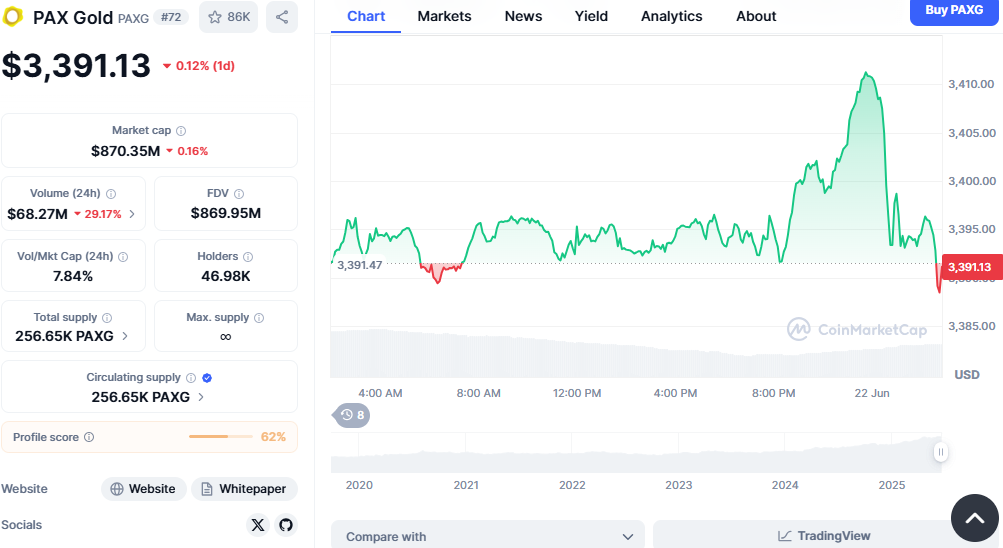
Task: Open the chart history events badge 8
Action: pyautogui.click(x=351, y=416)
